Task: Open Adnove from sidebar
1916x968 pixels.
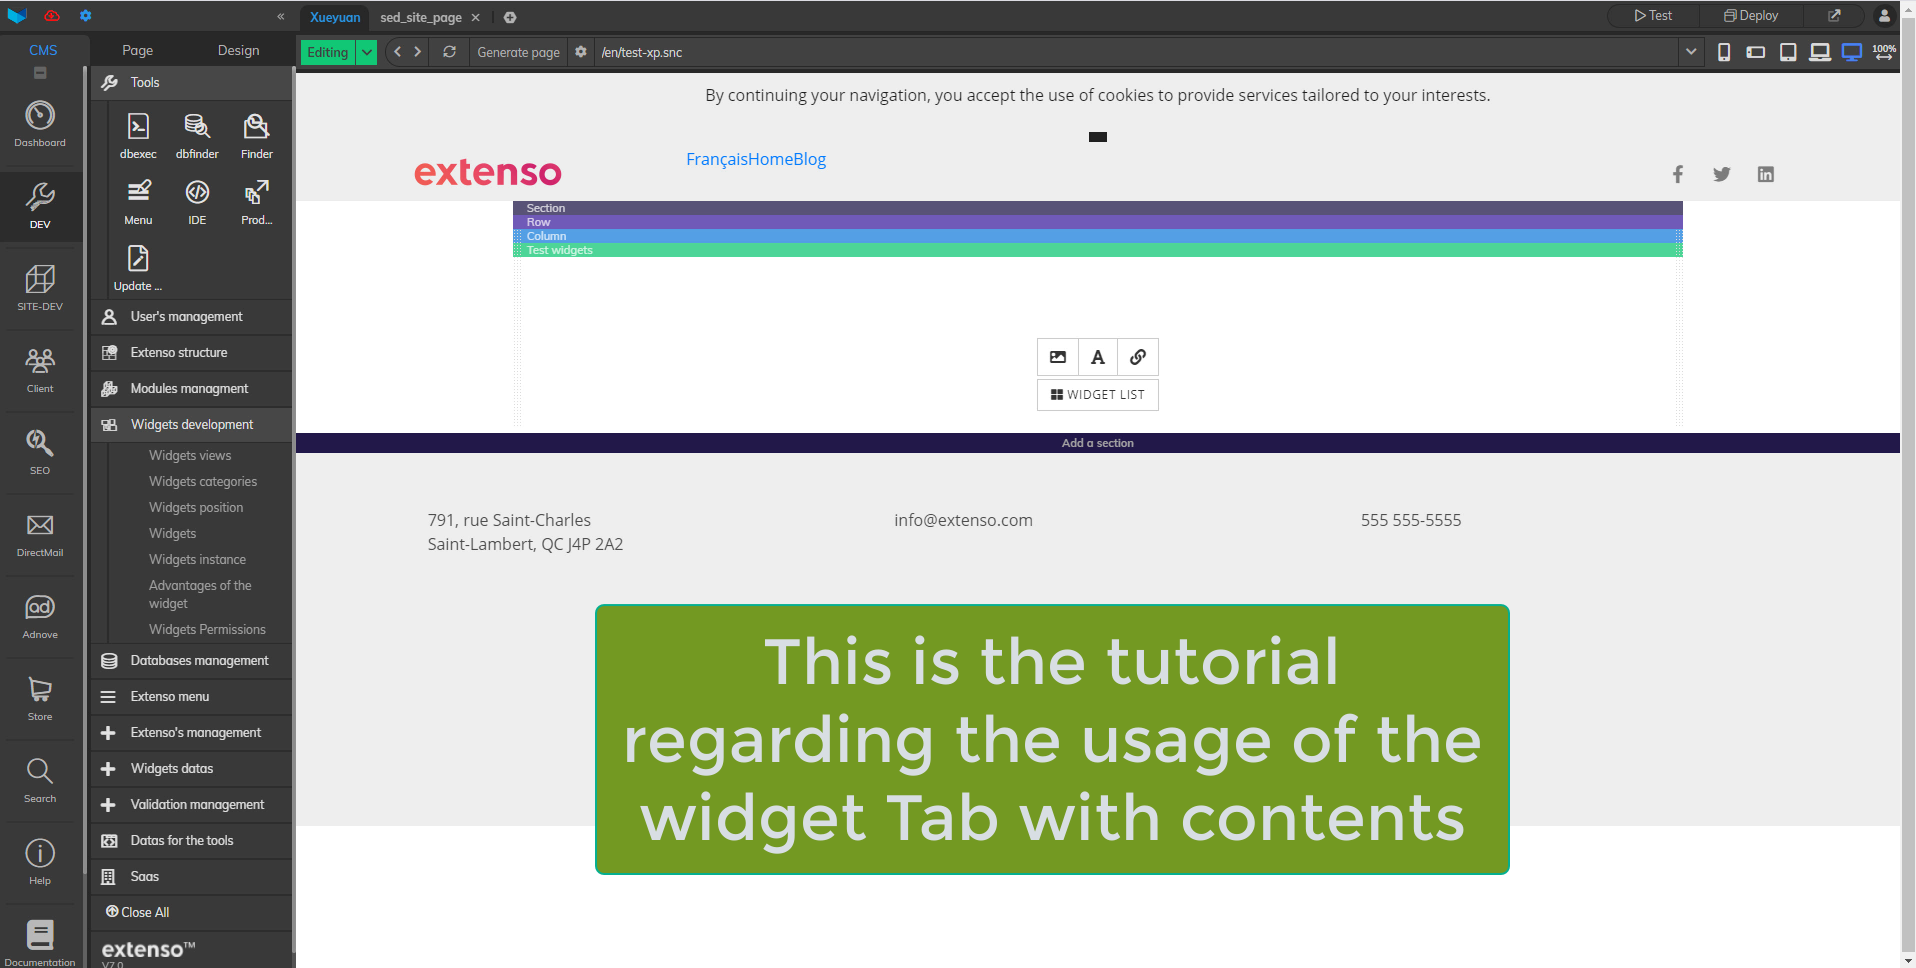Action: tap(40, 616)
